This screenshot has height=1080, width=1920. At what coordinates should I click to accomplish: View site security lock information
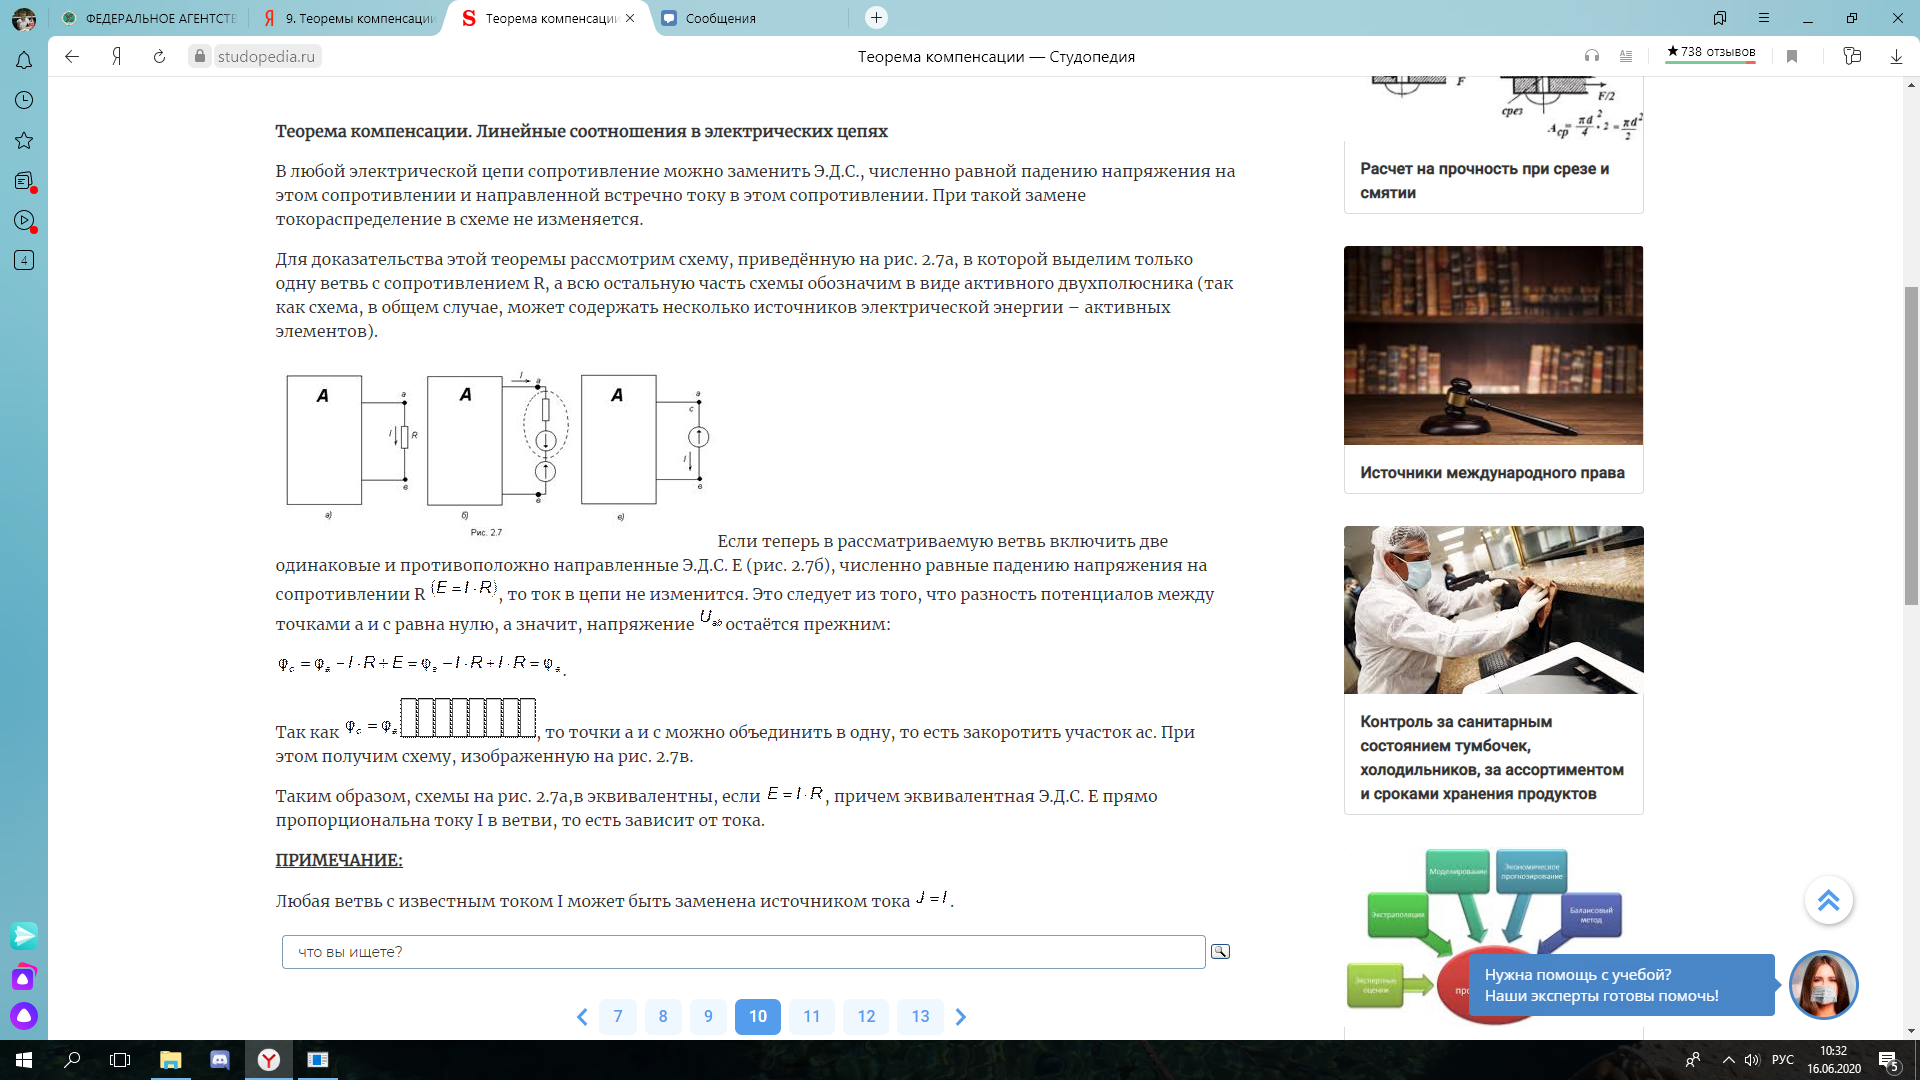(200, 56)
